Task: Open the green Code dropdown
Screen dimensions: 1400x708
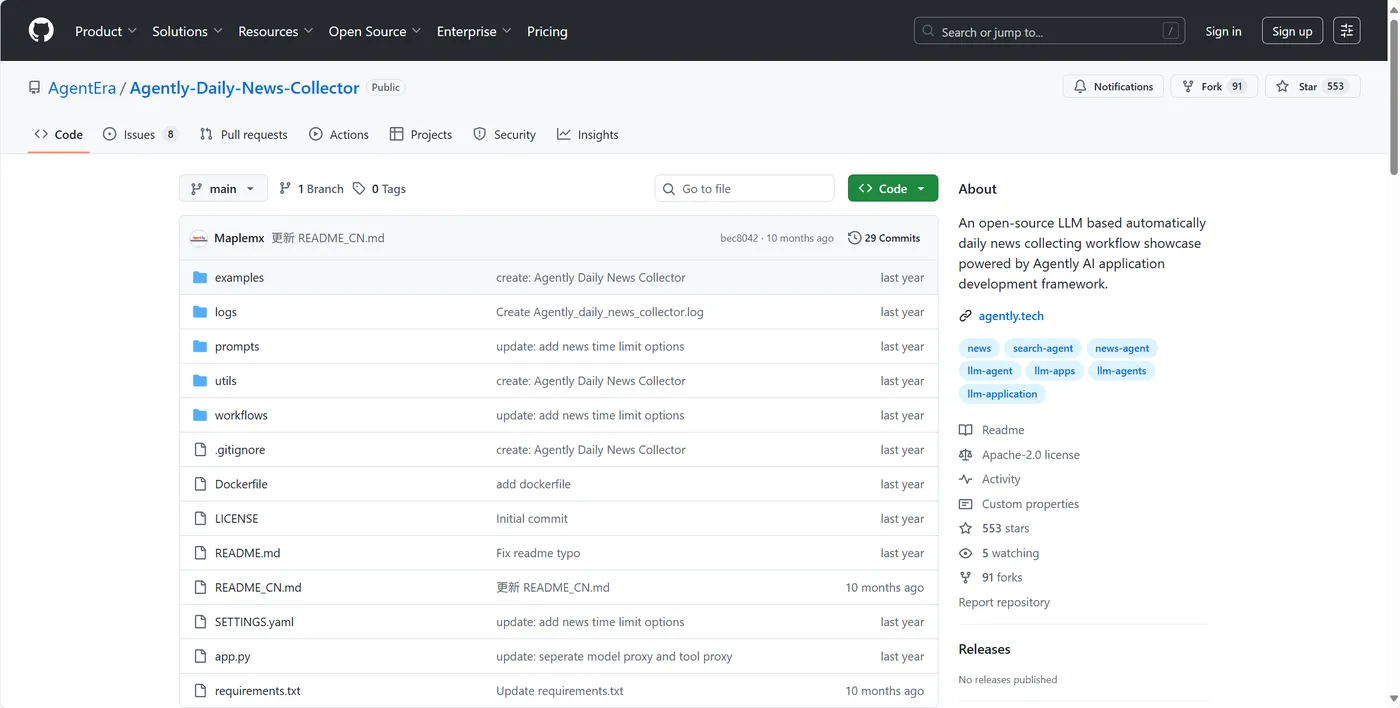Action: [x=892, y=189]
